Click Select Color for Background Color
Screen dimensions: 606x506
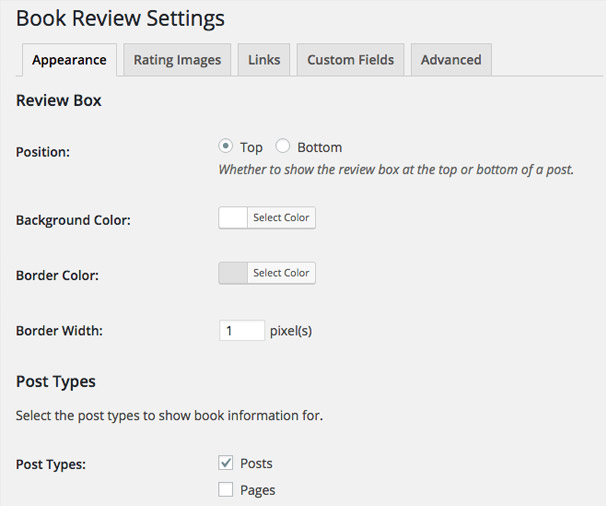[x=281, y=218]
